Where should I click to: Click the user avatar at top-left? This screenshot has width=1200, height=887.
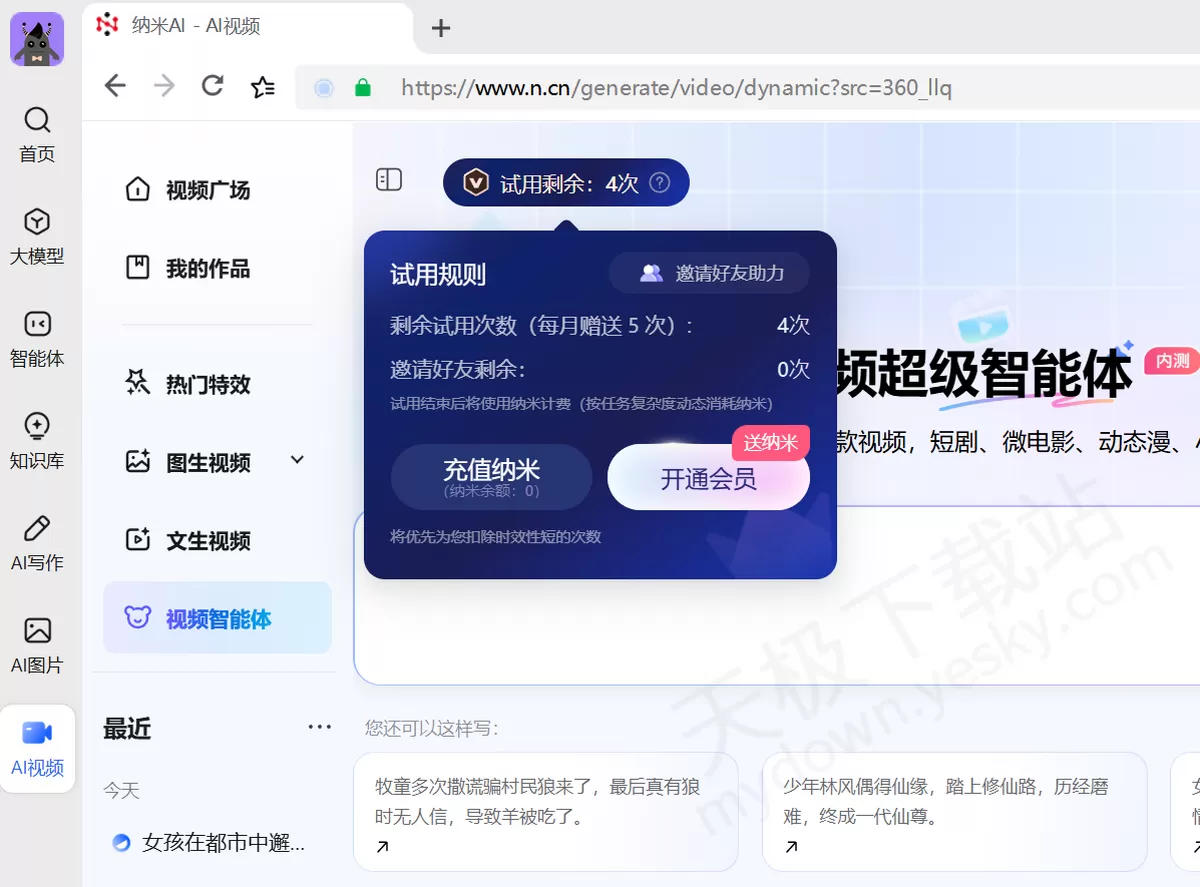coord(37,39)
